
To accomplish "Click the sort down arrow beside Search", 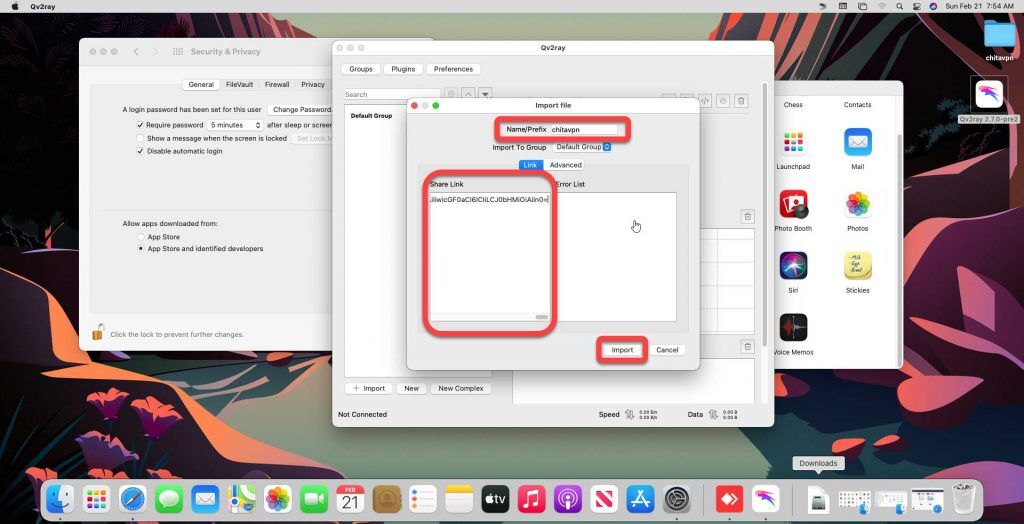I will tap(485, 94).
